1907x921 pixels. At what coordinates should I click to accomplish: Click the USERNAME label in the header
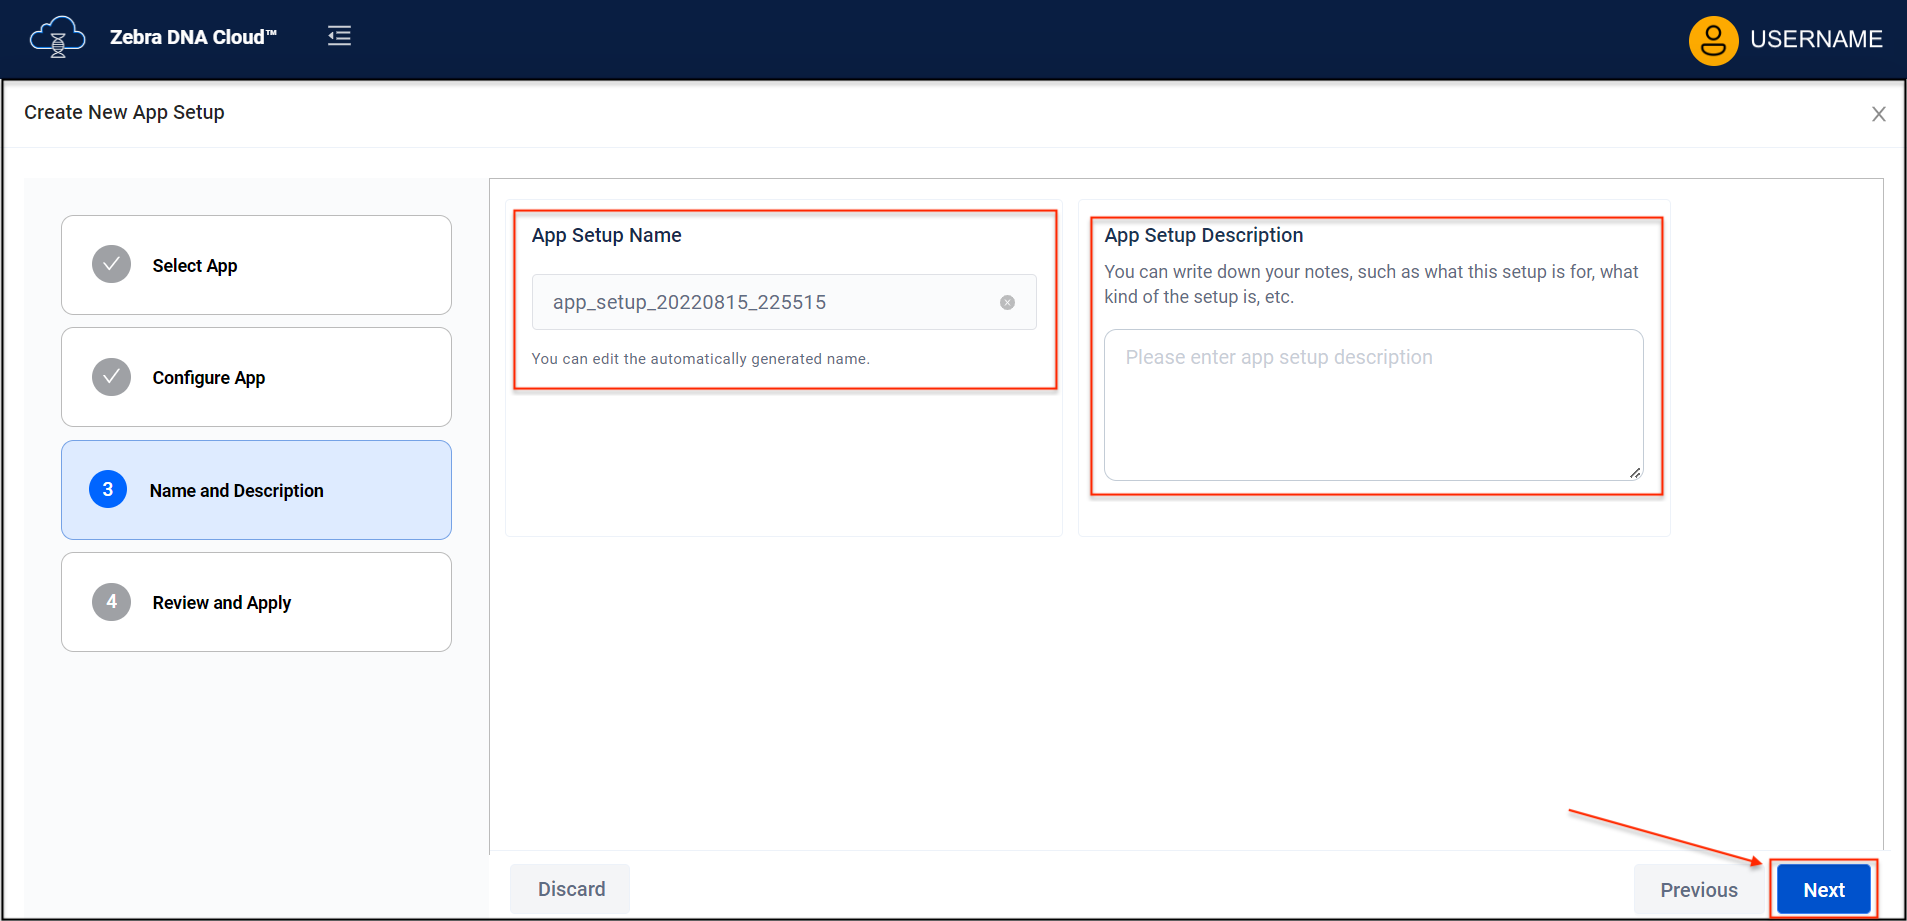1815,40
